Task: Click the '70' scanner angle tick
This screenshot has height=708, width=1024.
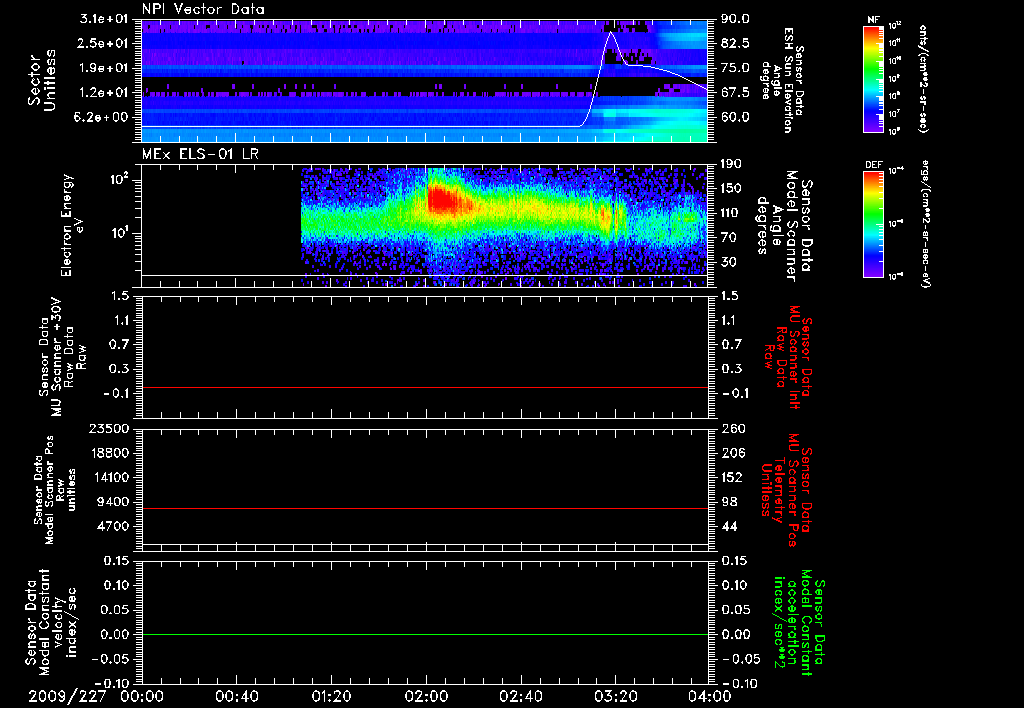Action: [728, 238]
